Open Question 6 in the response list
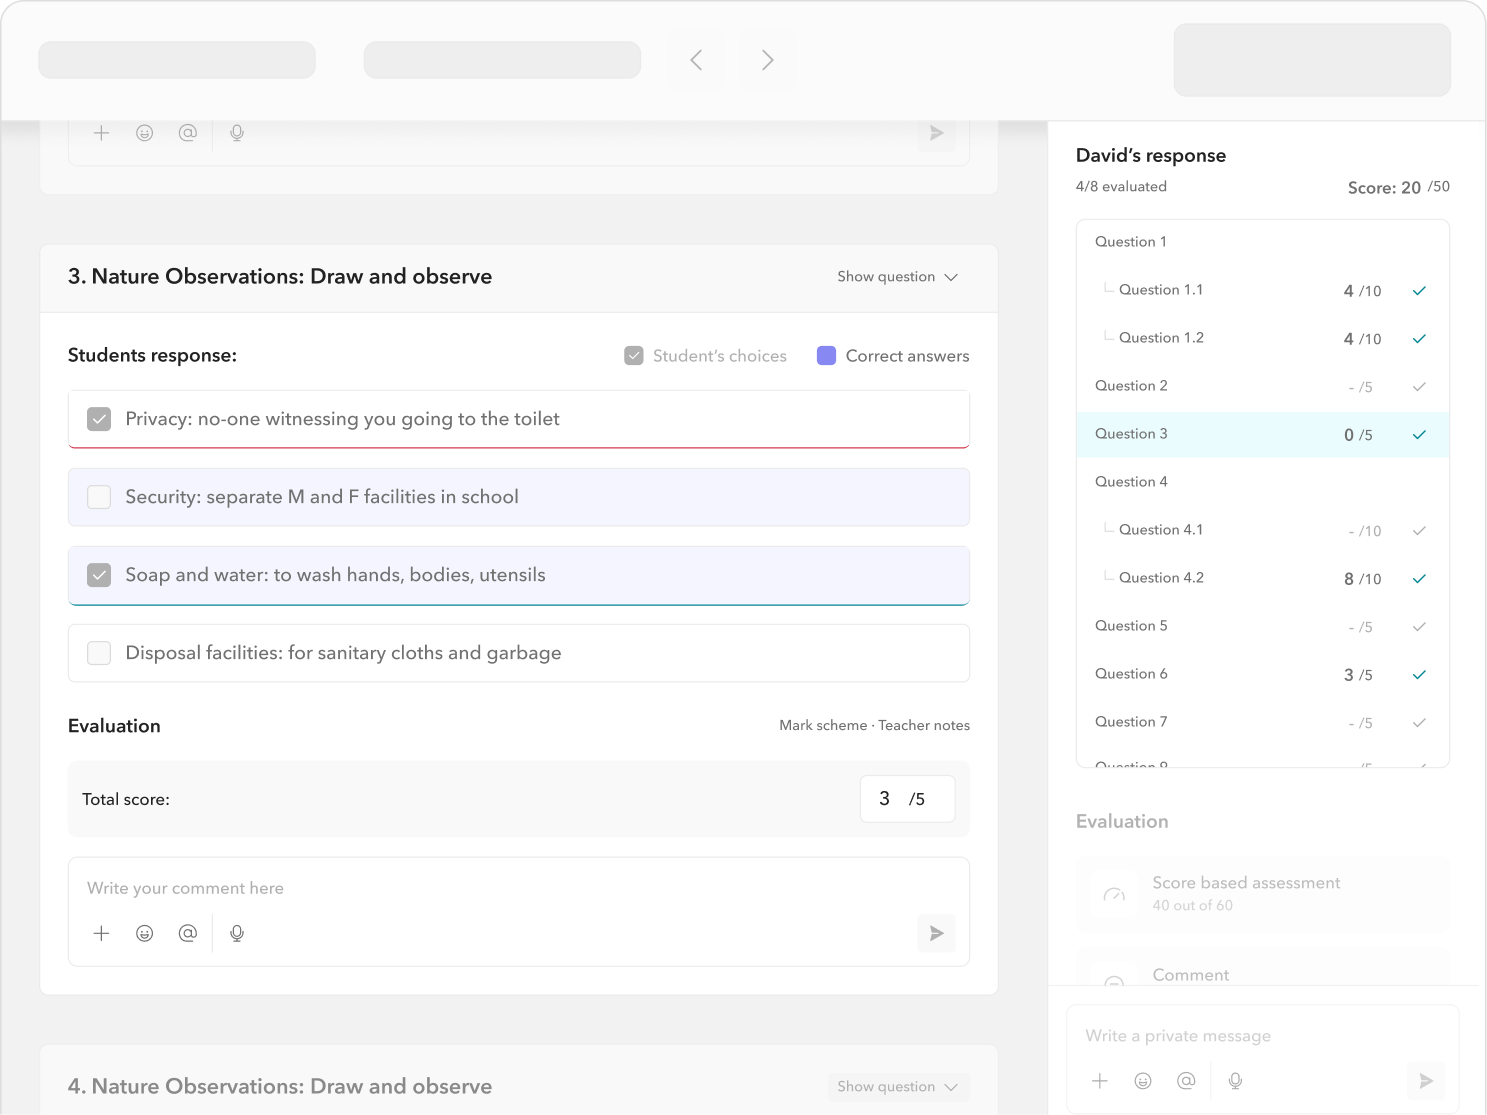The width and height of the screenshot is (1487, 1115). [x=1131, y=674]
